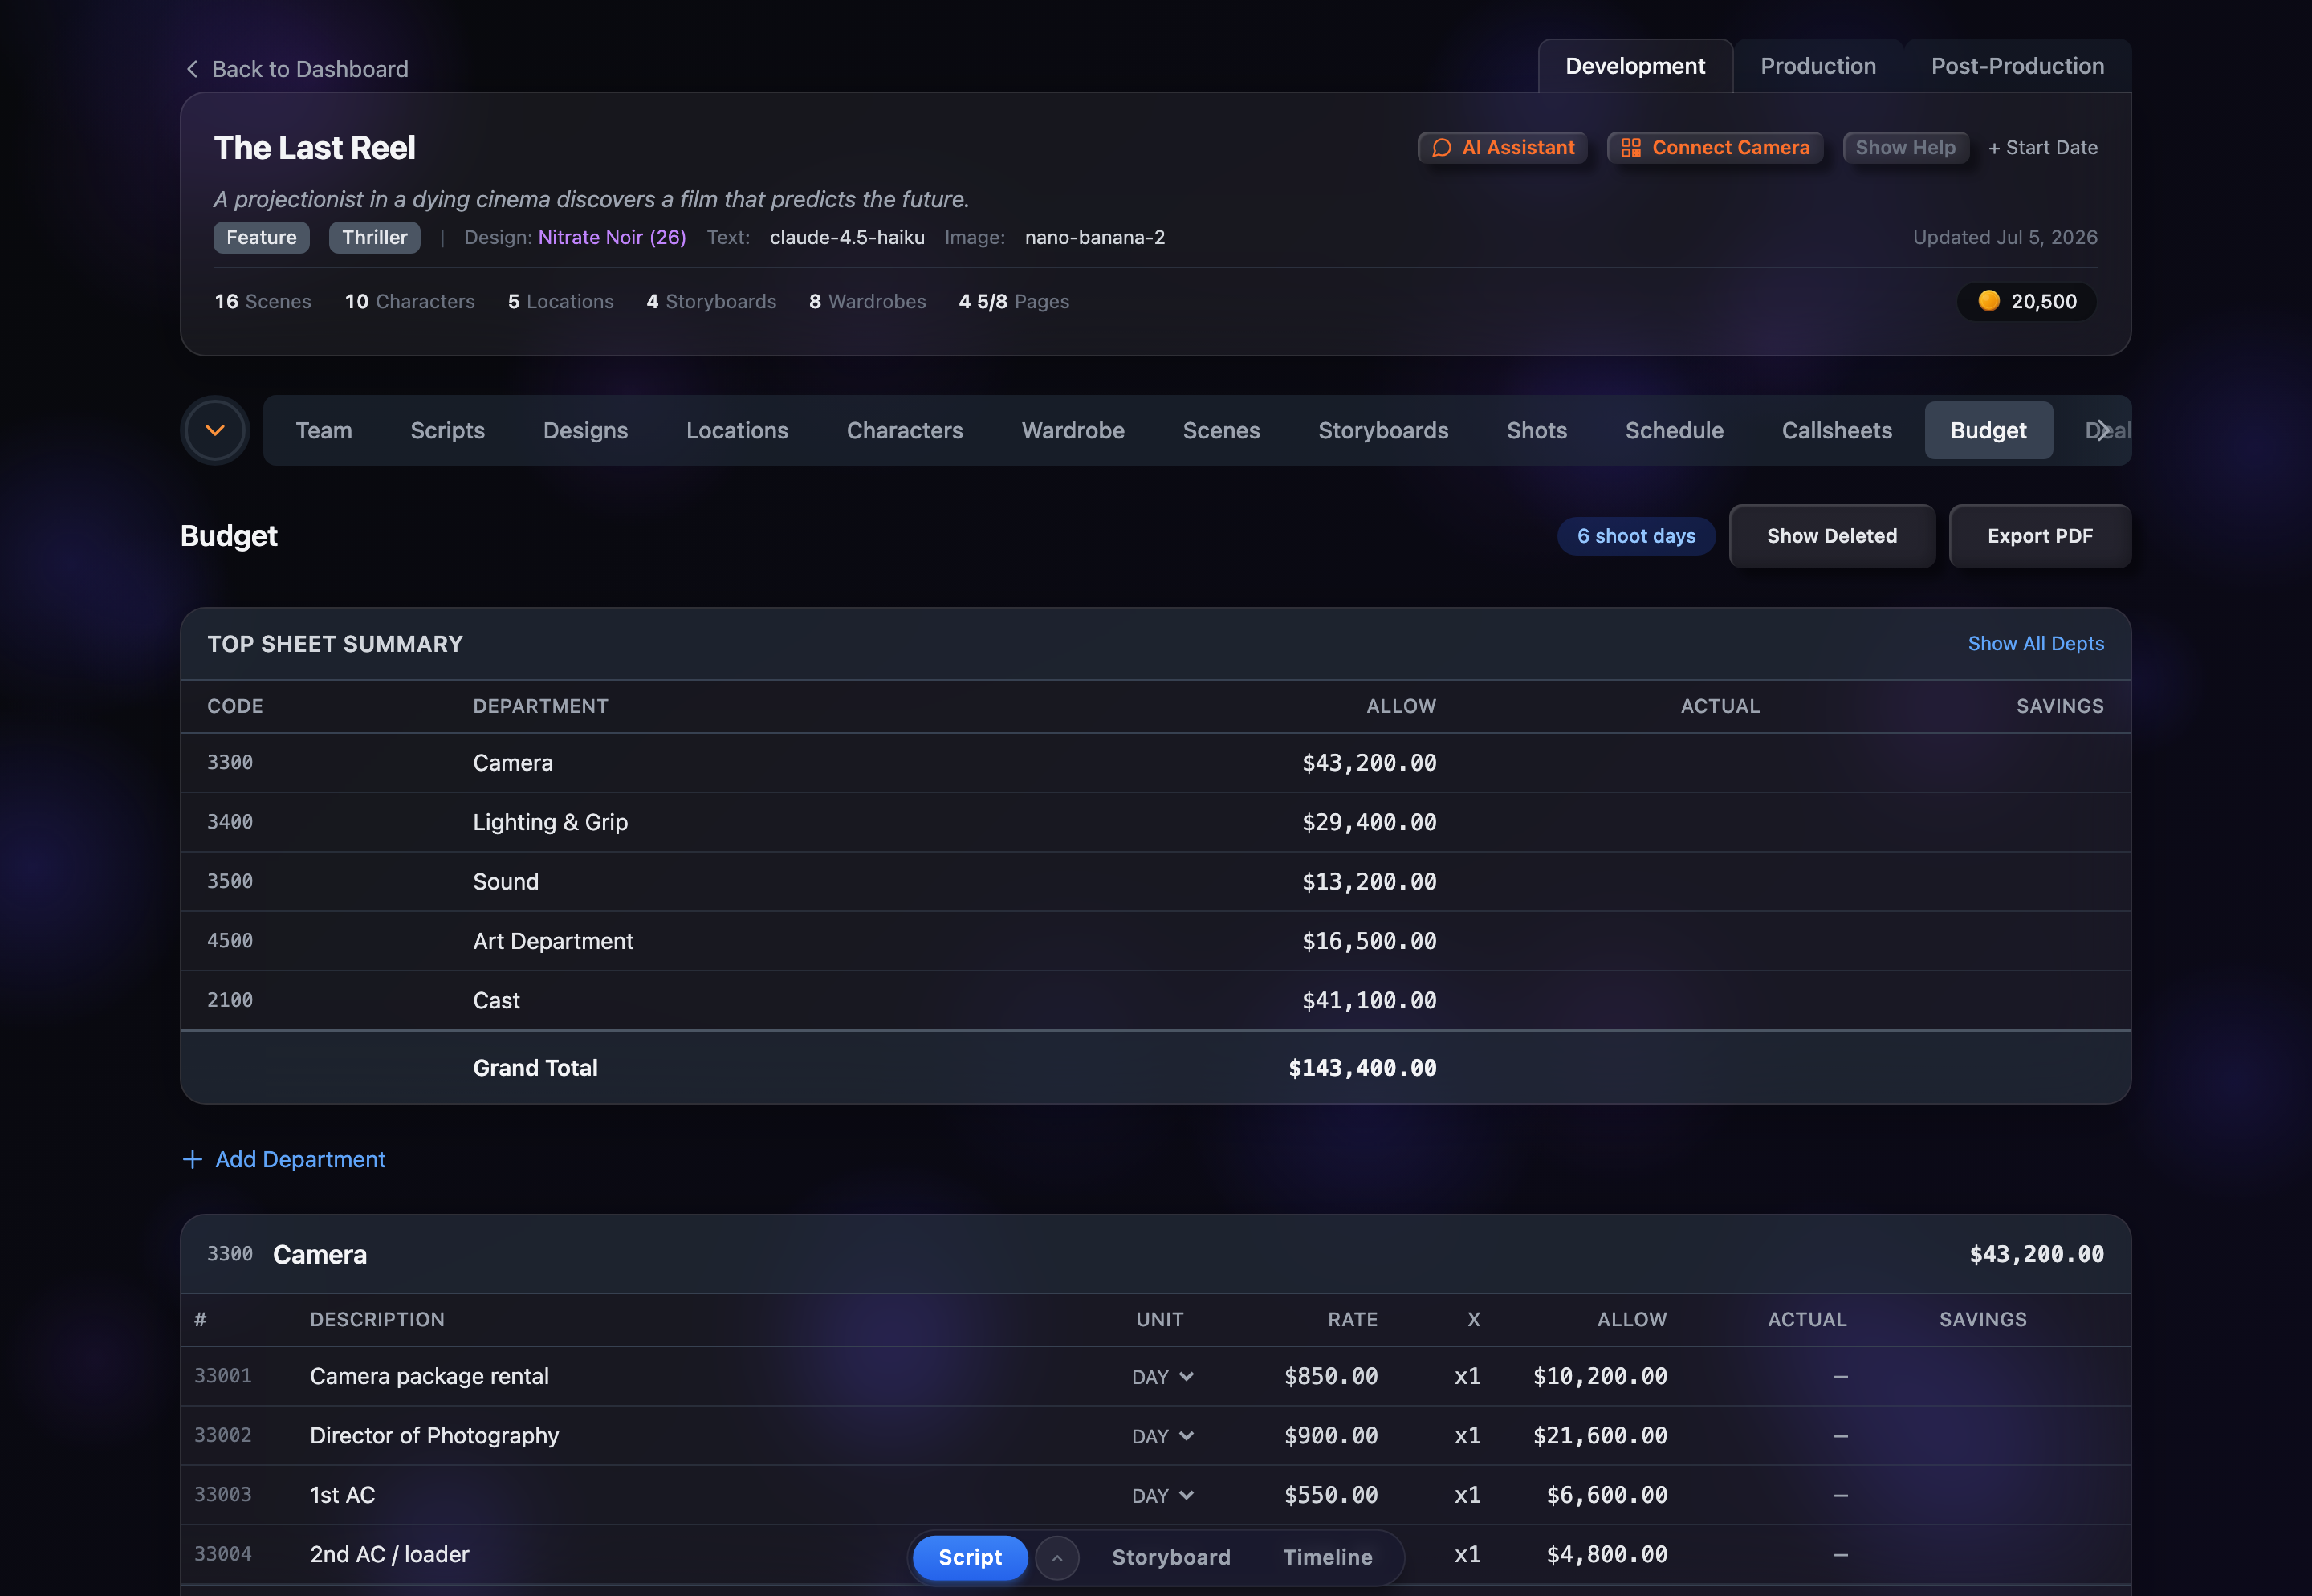2312x1596 pixels.
Task: Open the Team section tab
Action: [x=324, y=430]
